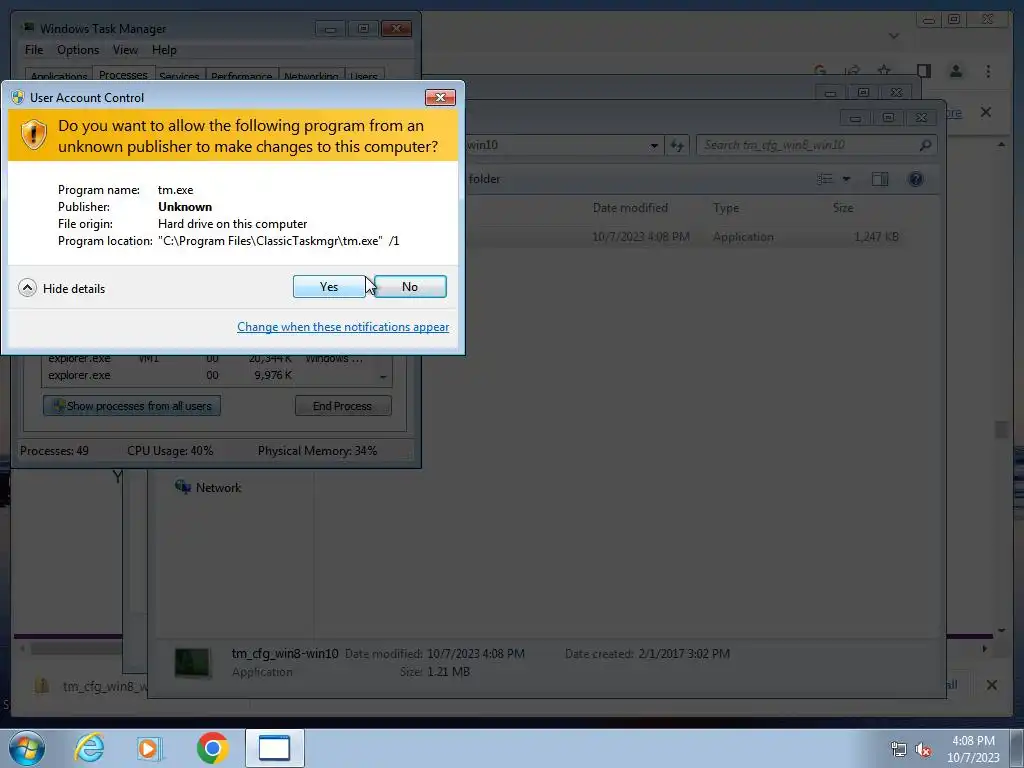
Task: Open Help menu in Task Manager
Action: click(x=164, y=50)
